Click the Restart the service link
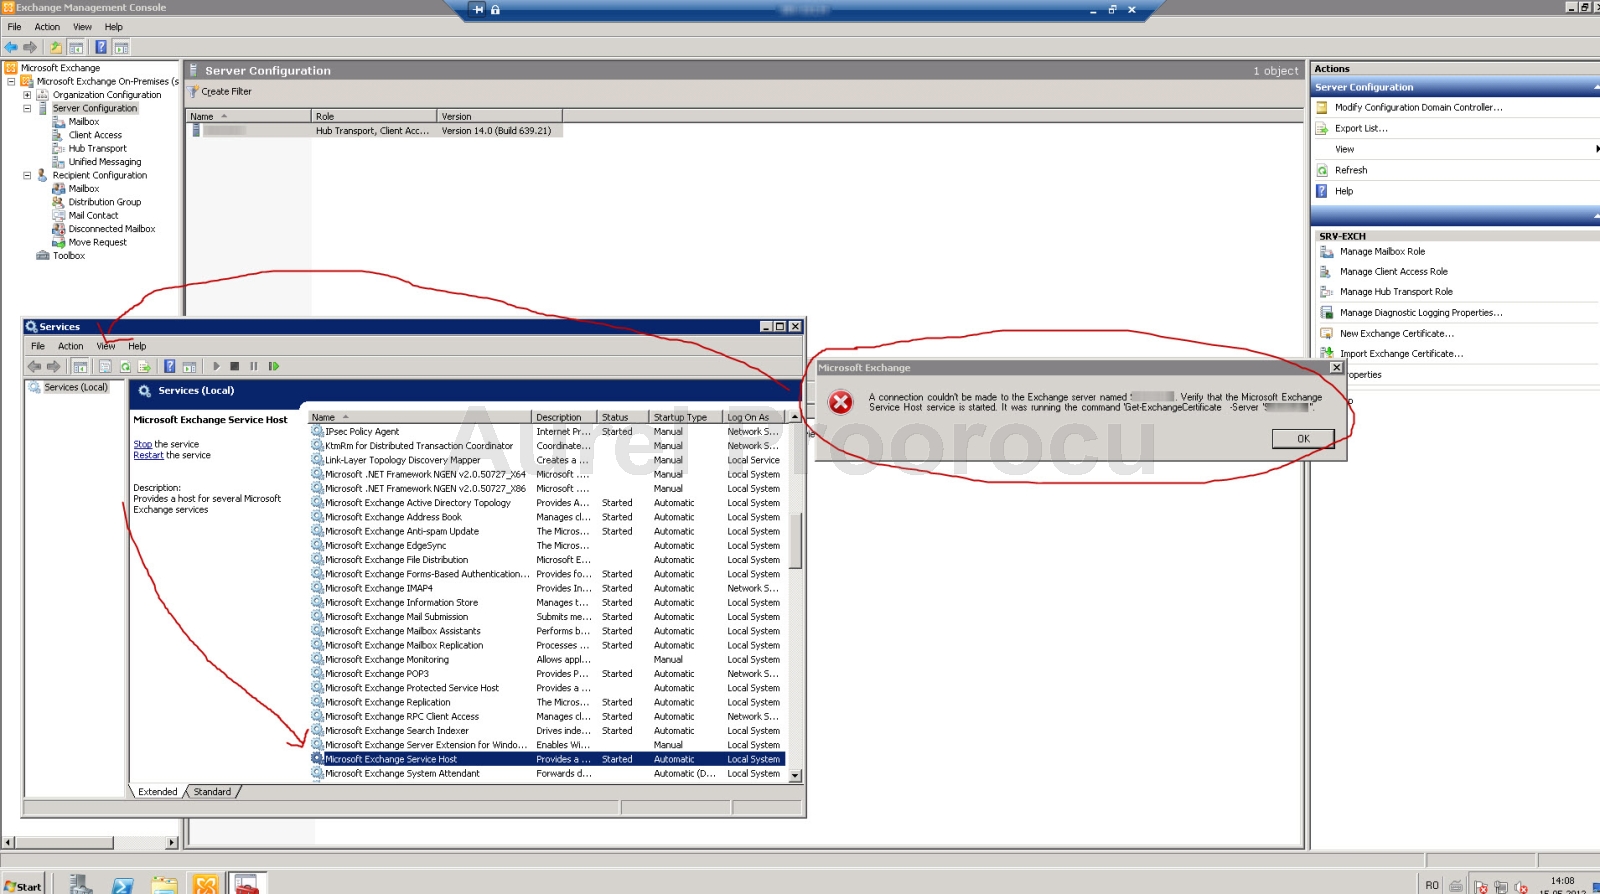This screenshot has width=1600, height=894. [x=148, y=455]
